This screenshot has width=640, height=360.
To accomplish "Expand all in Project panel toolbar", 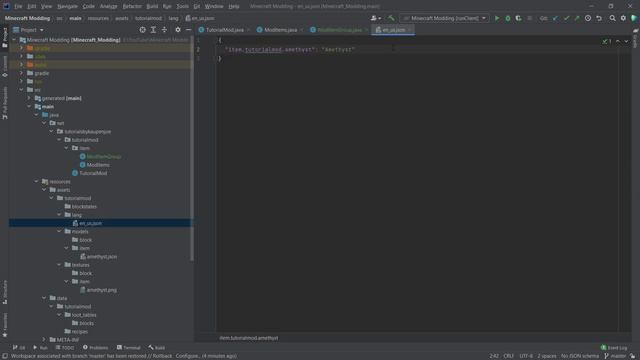I will point(153,30).
